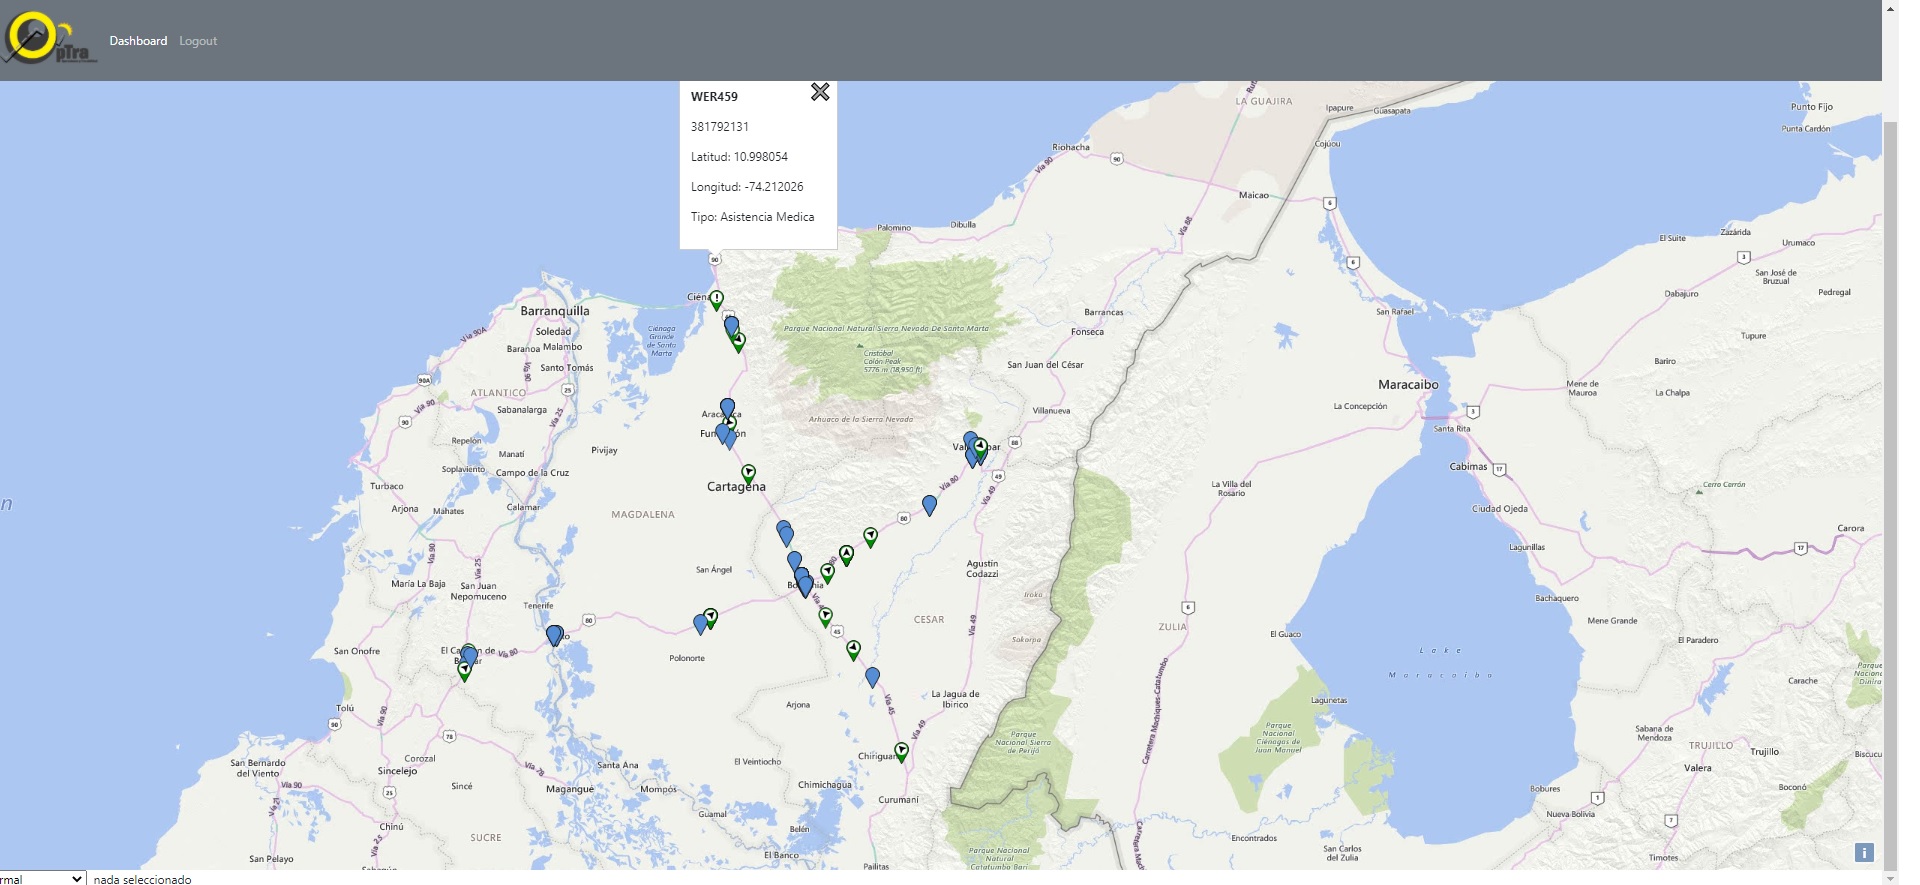Click the OpTra logo

click(50, 39)
